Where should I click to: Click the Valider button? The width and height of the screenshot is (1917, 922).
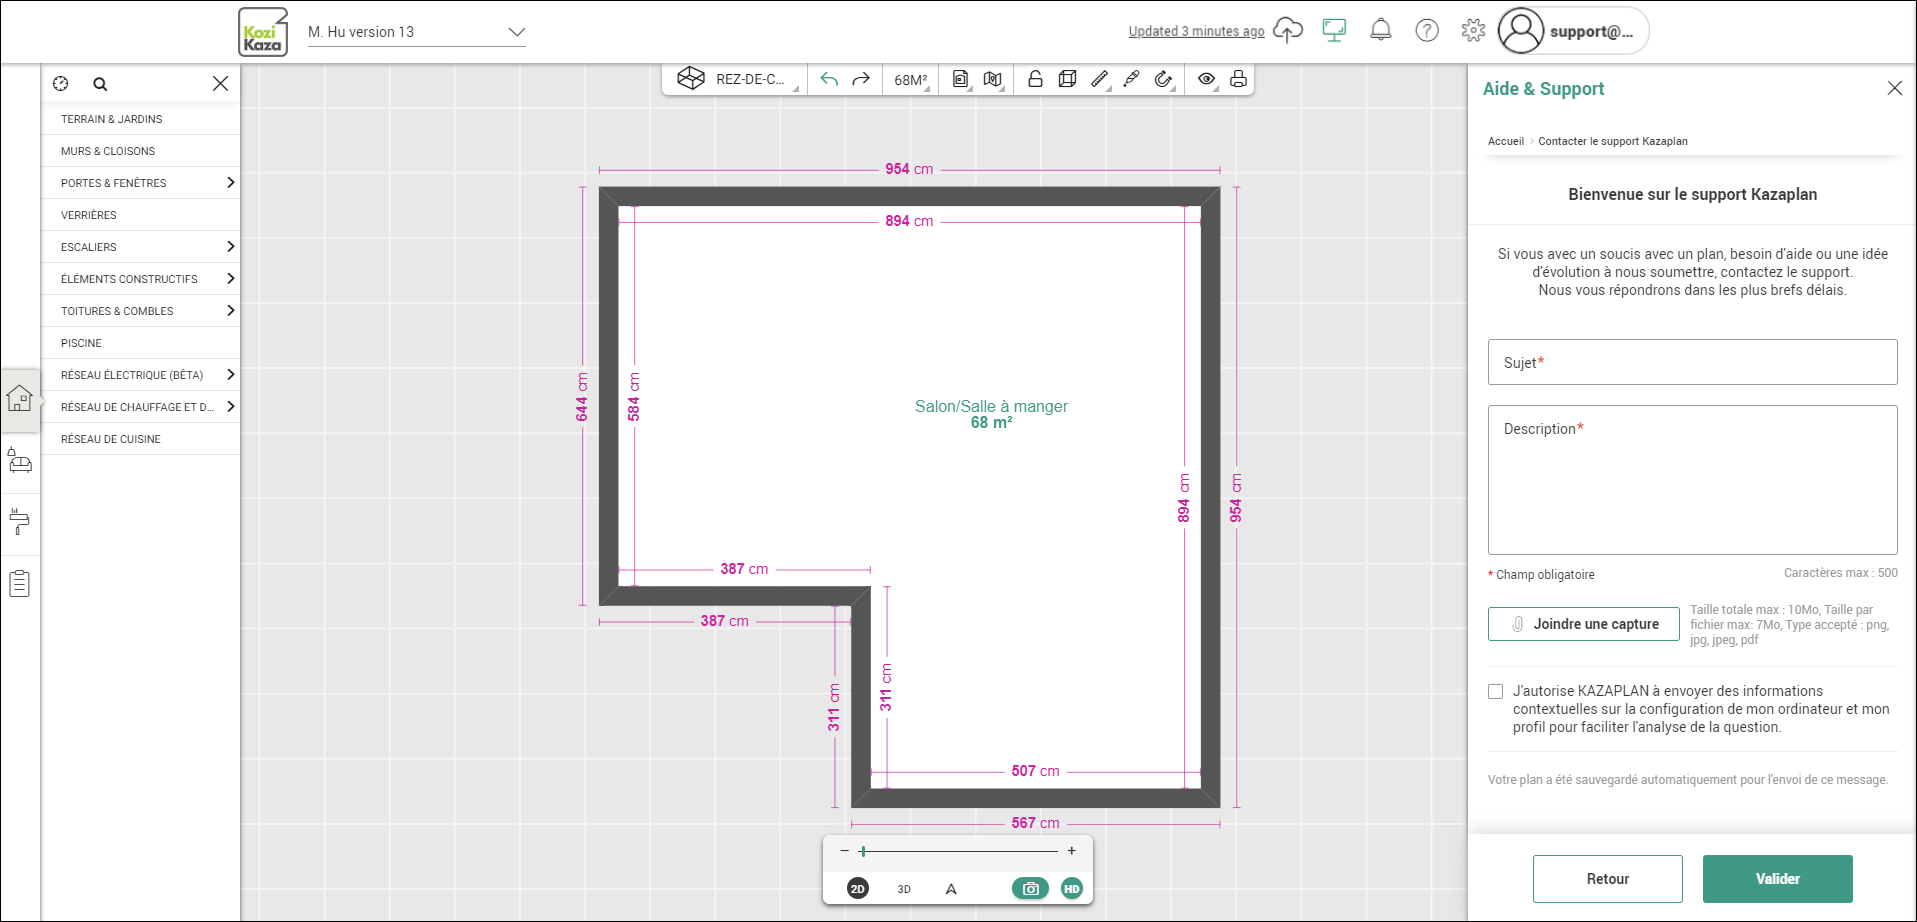(x=1777, y=879)
